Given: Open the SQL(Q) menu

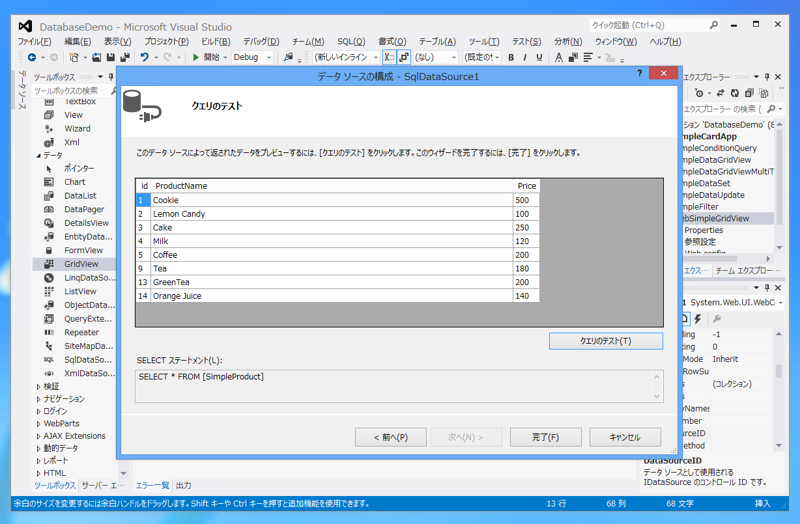Looking at the screenshot, I should tap(351, 42).
